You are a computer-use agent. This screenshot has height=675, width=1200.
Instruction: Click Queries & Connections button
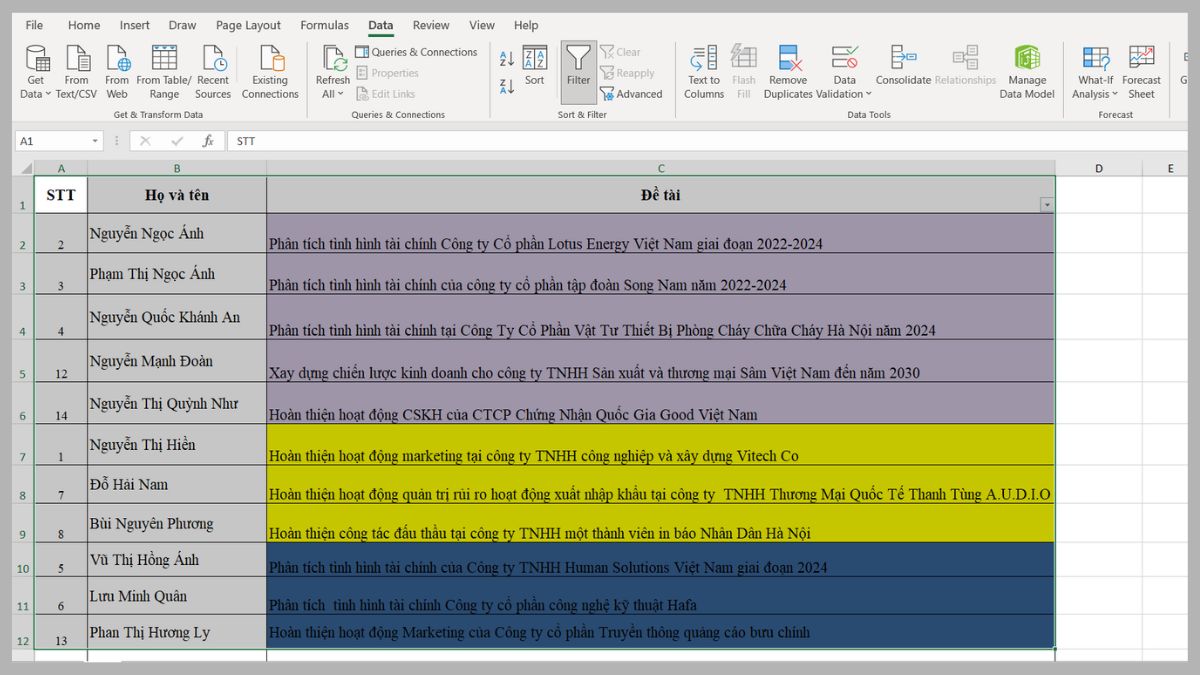tap(416, 51)
